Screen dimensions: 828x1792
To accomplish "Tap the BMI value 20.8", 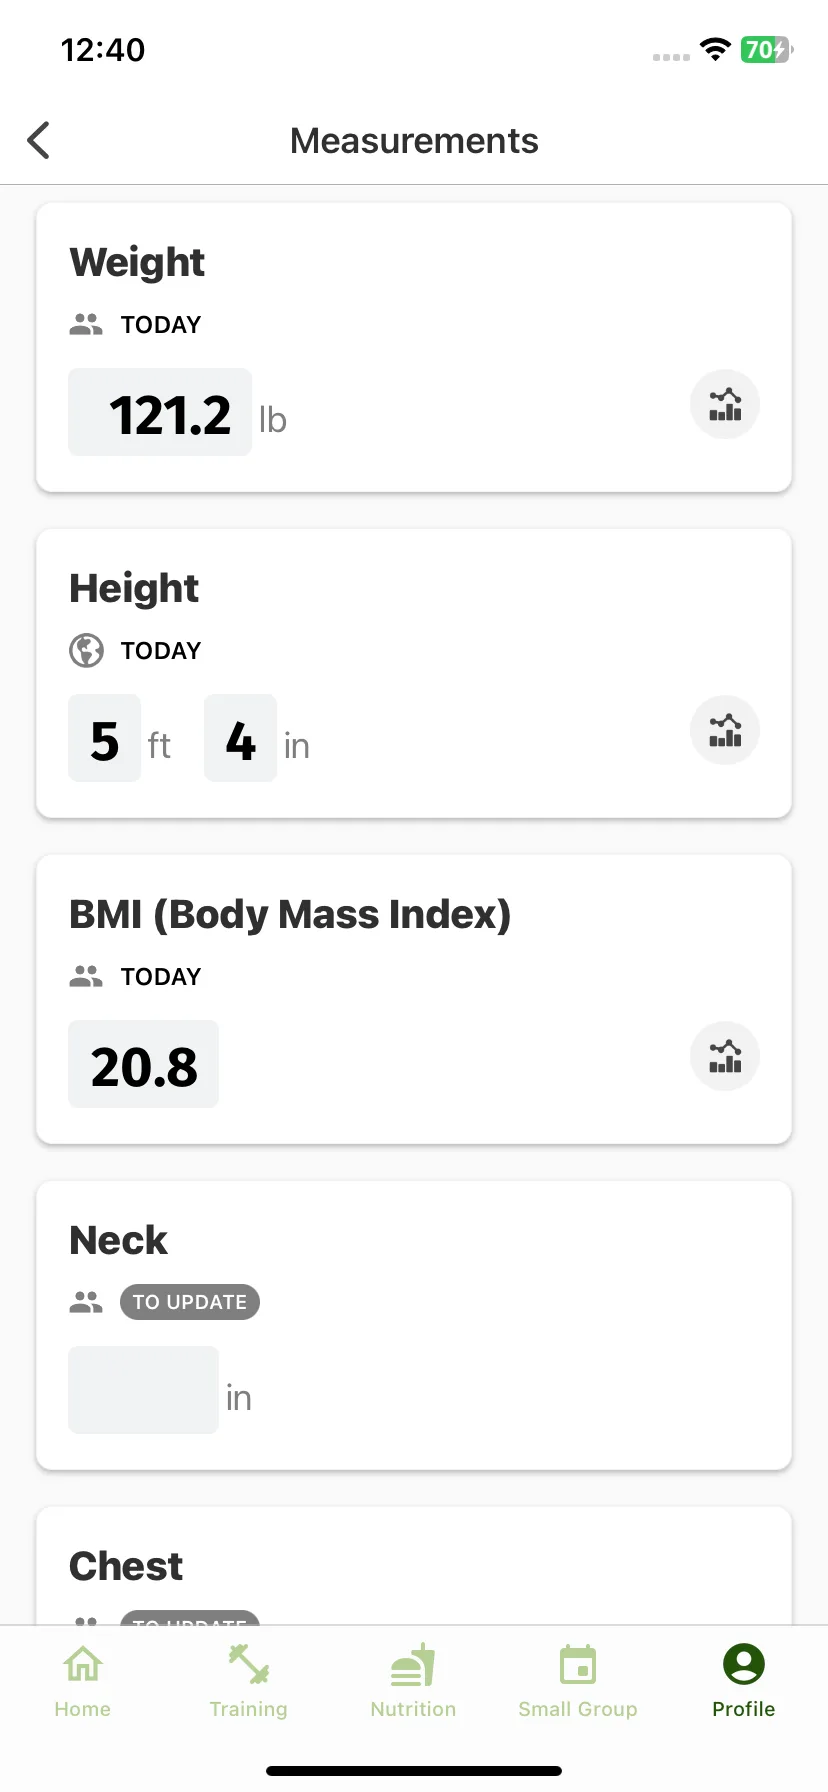I will click(x=143, y=1064).
